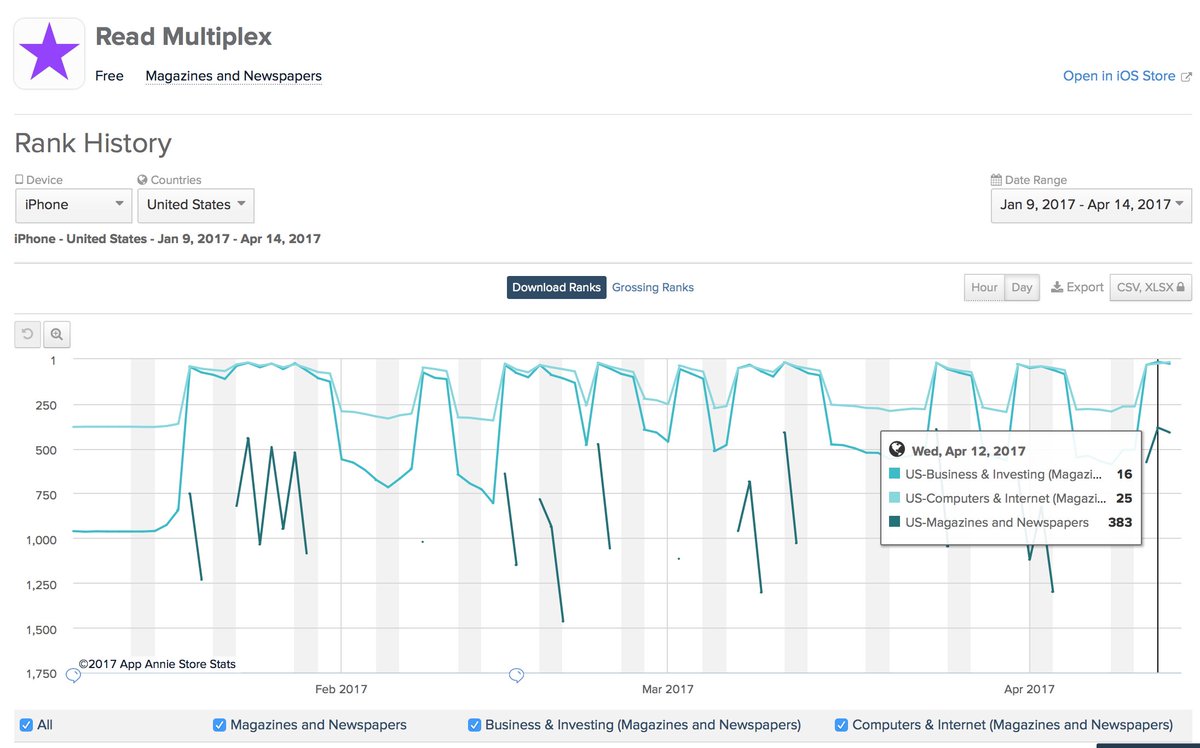
Task: Click the US-Computers & Internet tooltip color swatch
Action: click(x=895, y=498)
